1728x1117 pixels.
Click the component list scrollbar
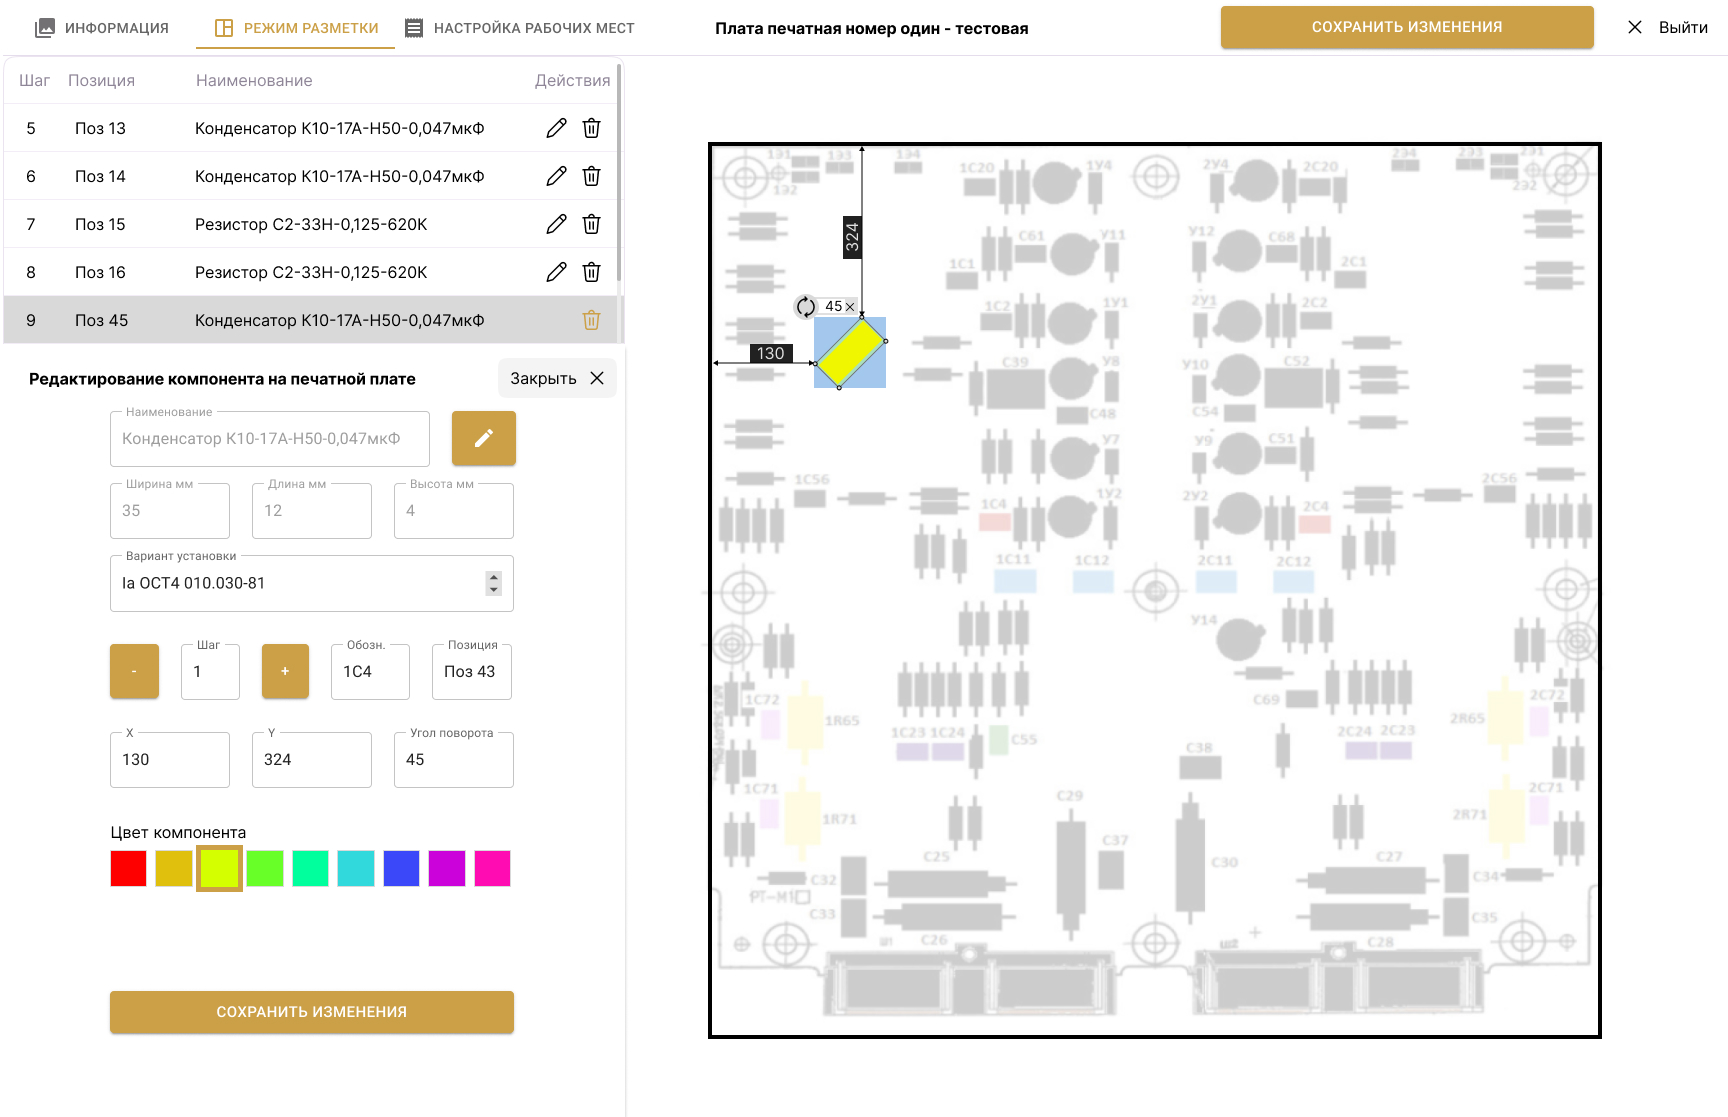[x=619, y=172]
